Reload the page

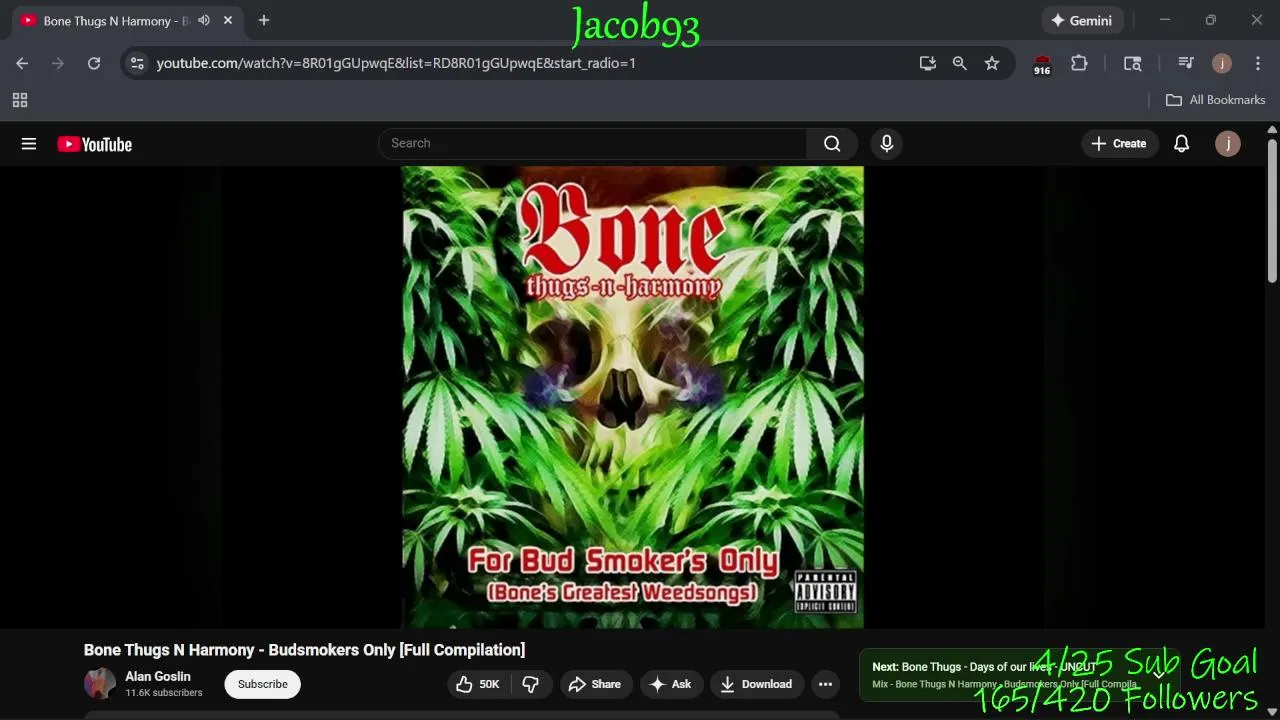(x=94, y=63)
